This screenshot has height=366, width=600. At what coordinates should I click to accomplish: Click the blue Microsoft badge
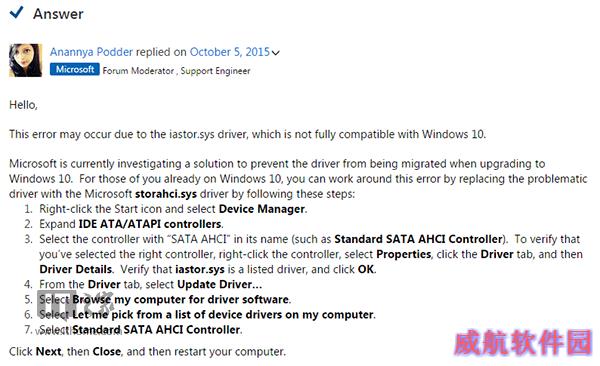(75, 69)
